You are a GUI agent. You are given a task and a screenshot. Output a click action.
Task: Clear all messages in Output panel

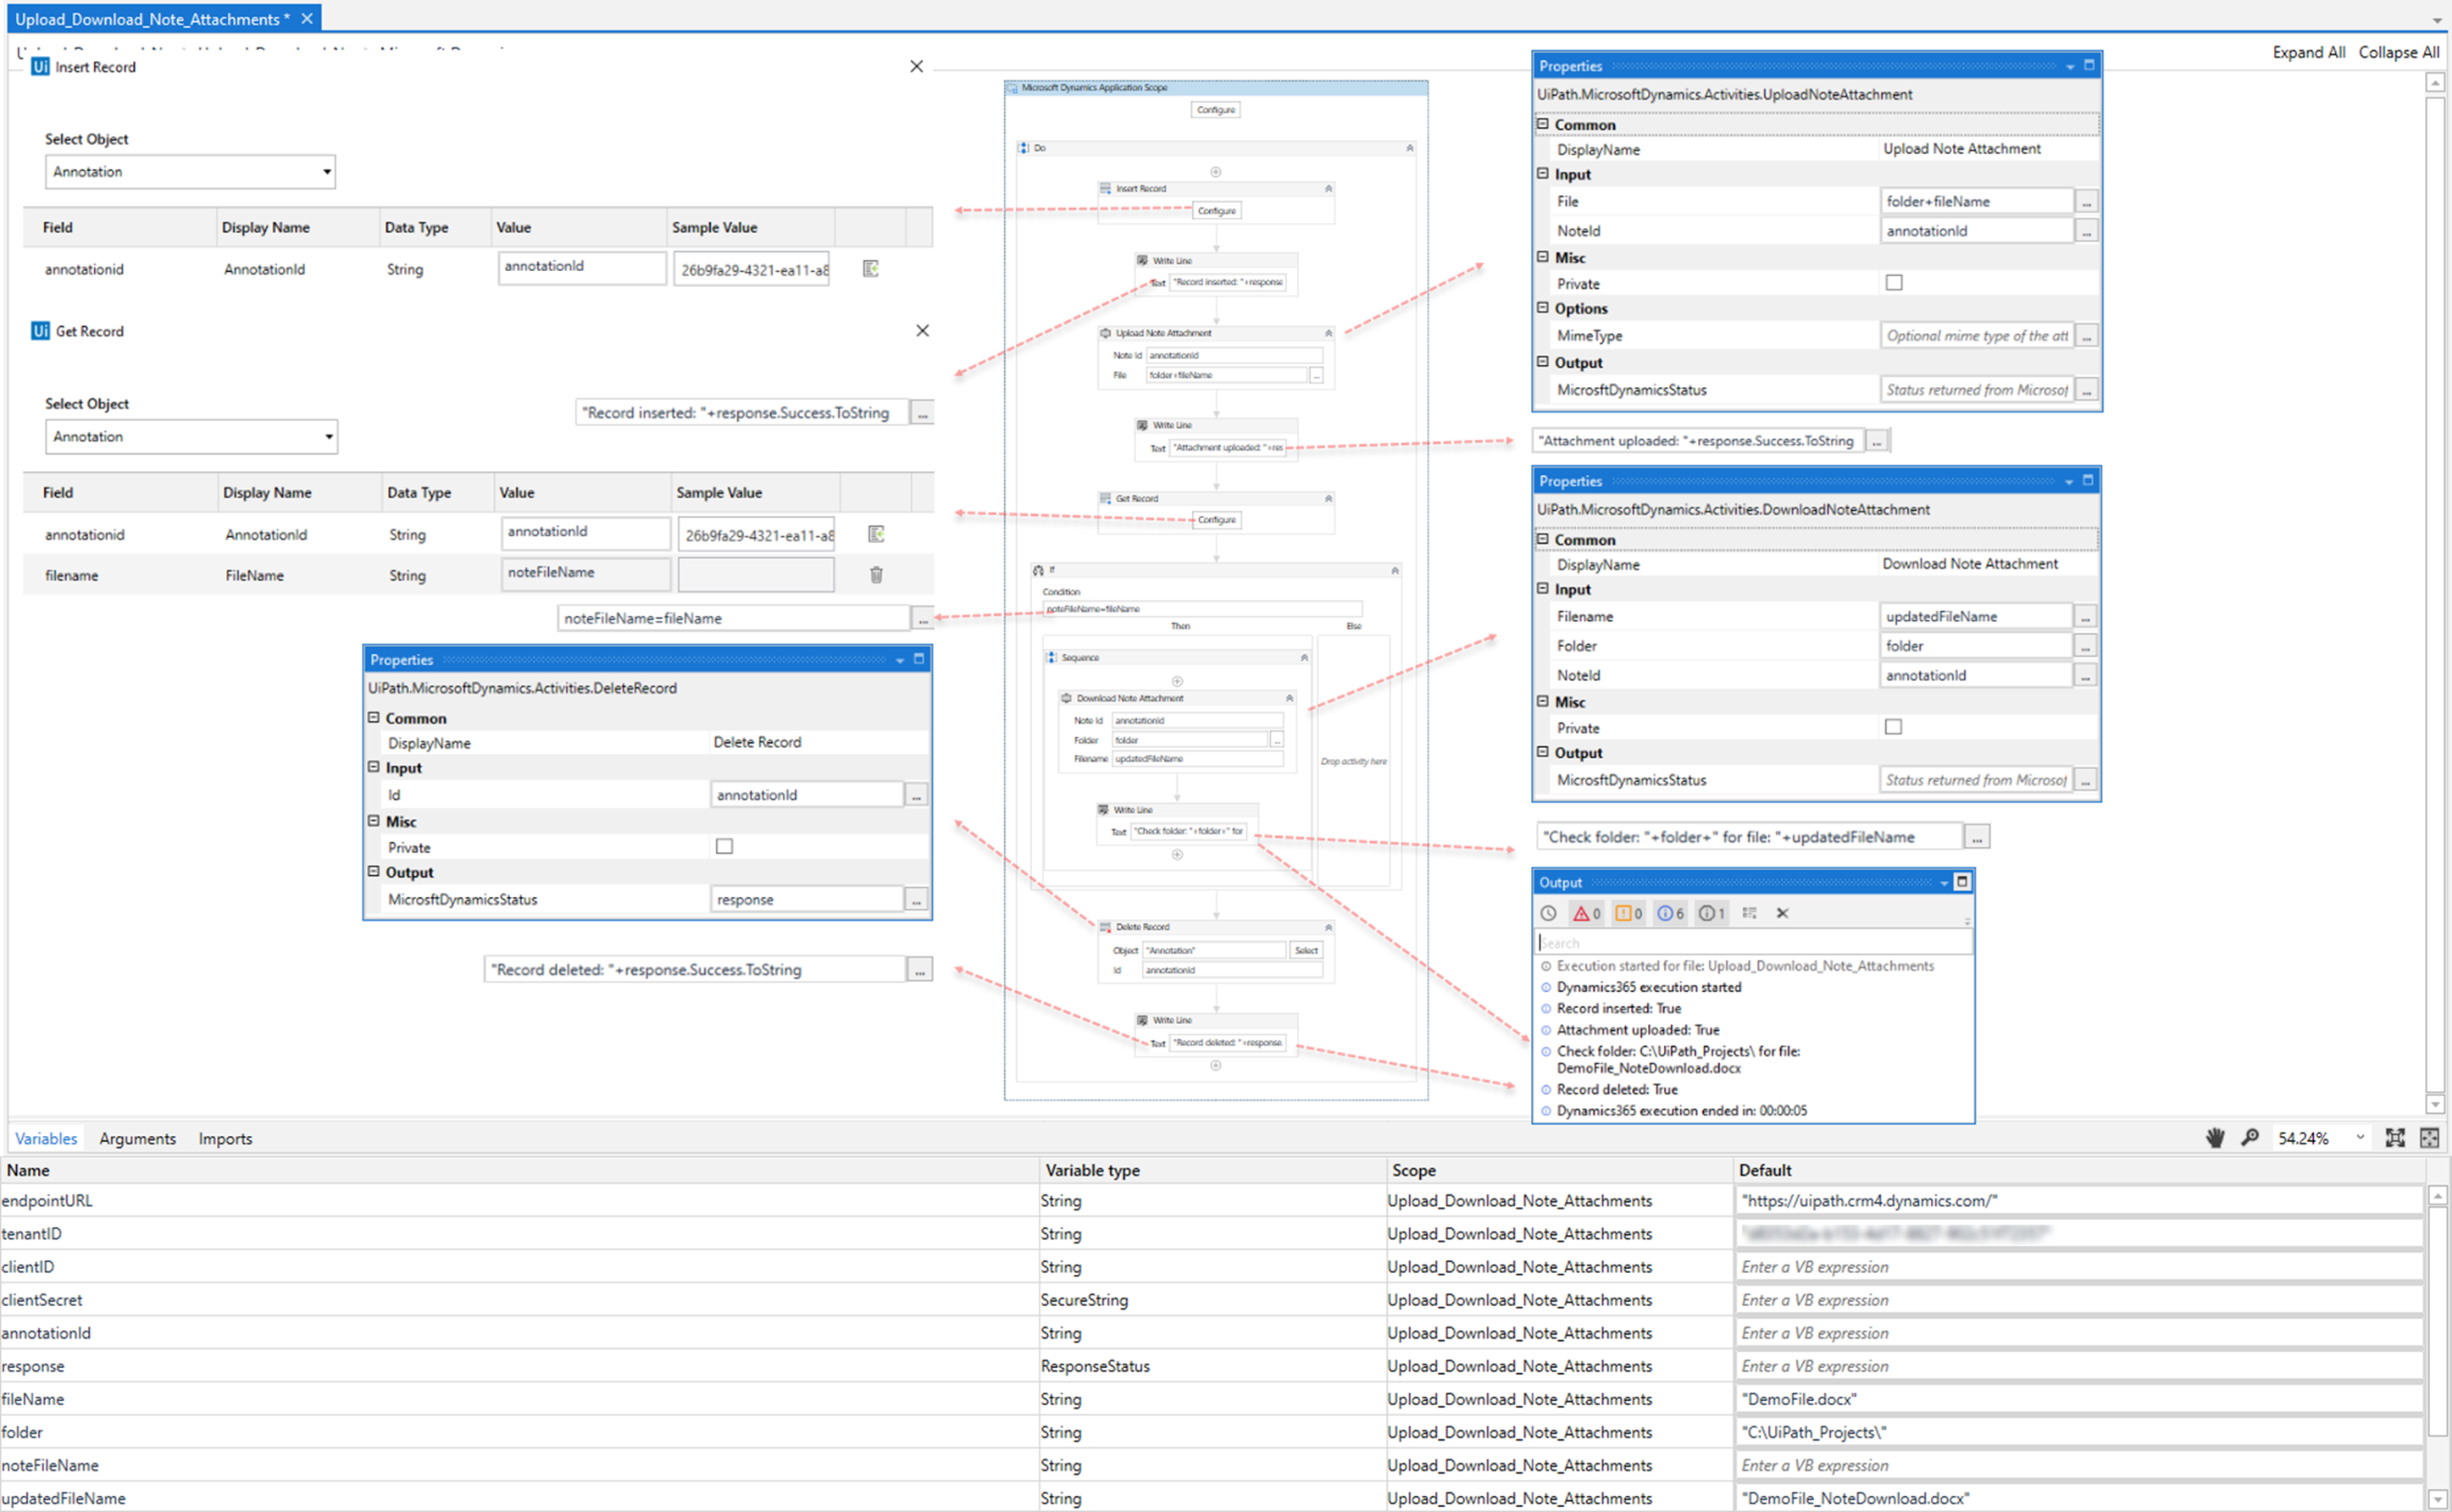pyautogui.click(x=1782, y=913)
